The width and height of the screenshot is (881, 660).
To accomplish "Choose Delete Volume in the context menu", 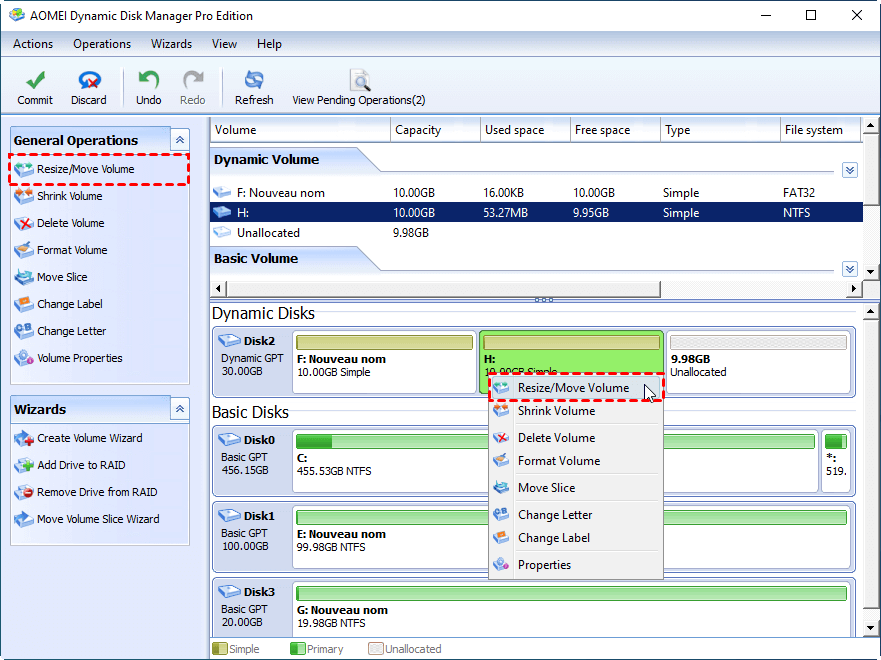I will tap(576, 438).
